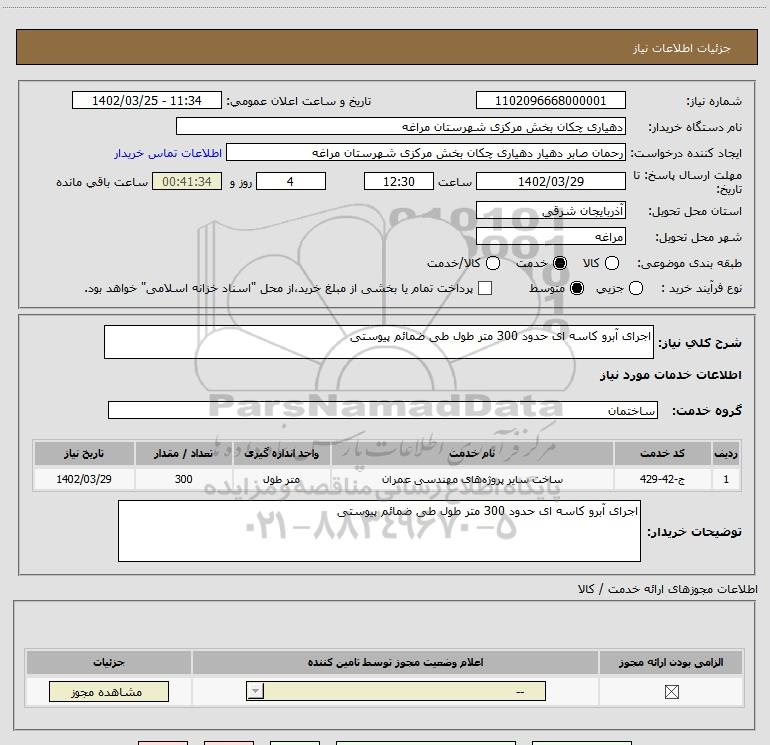Click the اعلام وضعیت مجوز توسط تامین کننده header
The height and width of the screenshot is (745, 770).
(395, 662)
